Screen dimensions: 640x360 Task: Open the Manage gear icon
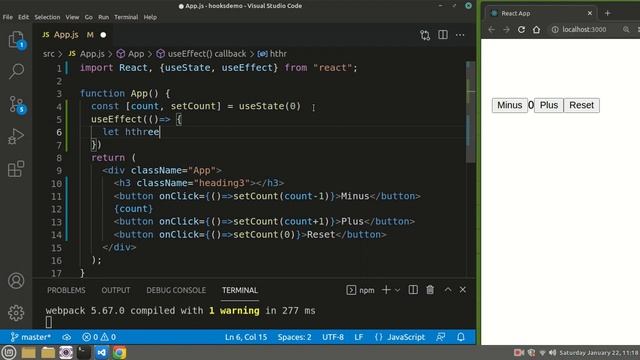16,313
